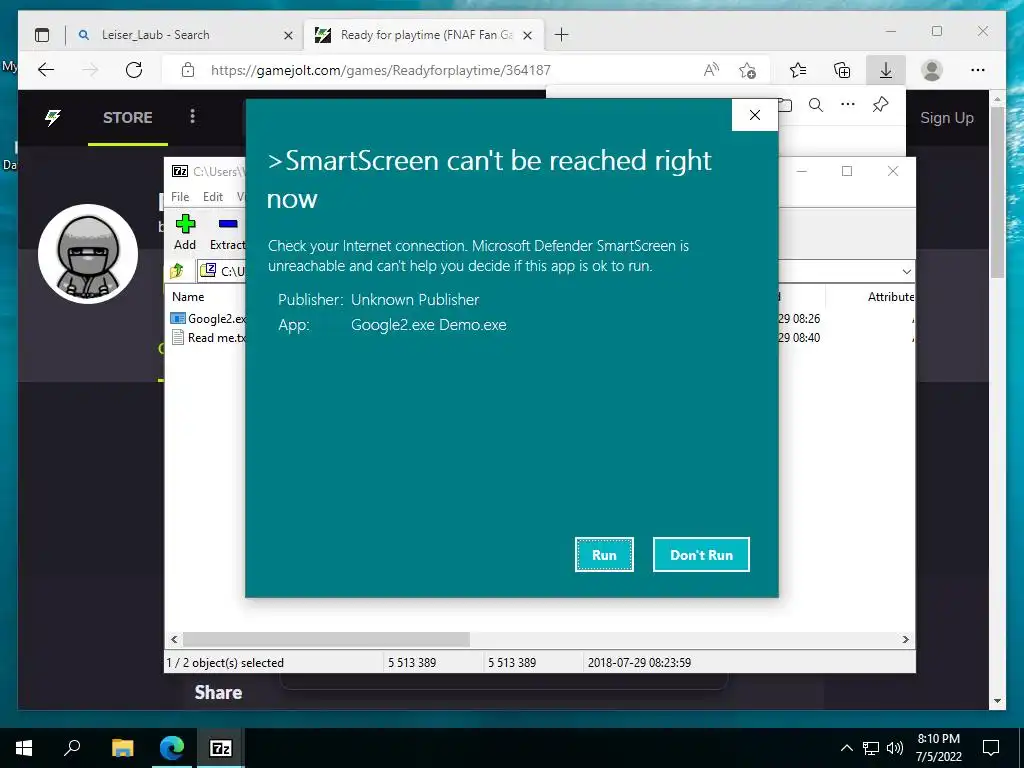Screen dimensions: 1024x768
Task: Open the Game Jolt STORE tab
Action: tap(127, 118)
